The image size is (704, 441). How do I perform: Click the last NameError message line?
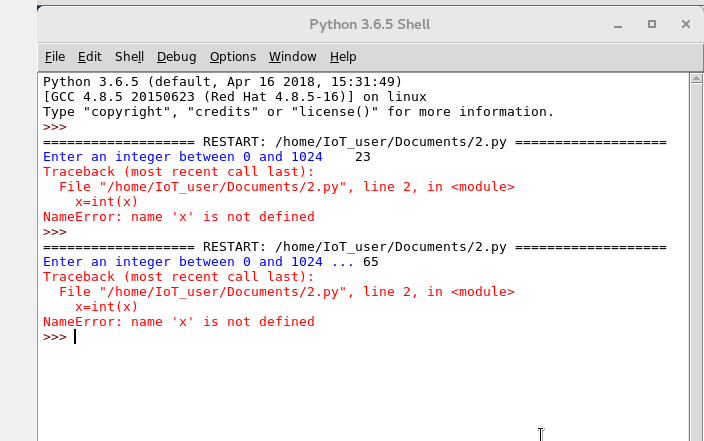click(x=179, y=322)
